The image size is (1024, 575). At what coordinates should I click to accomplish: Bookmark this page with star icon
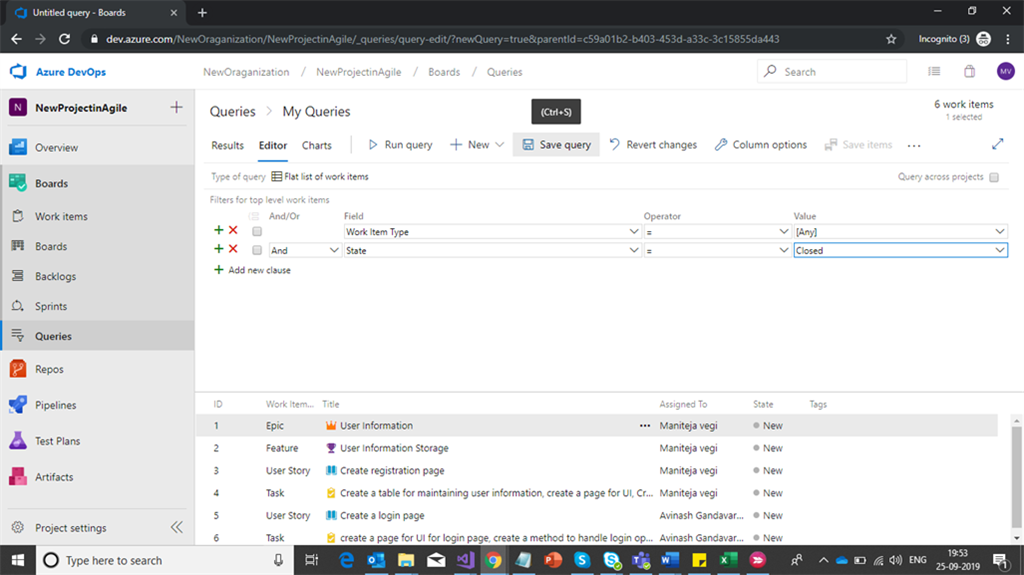[x=891, y=39]
